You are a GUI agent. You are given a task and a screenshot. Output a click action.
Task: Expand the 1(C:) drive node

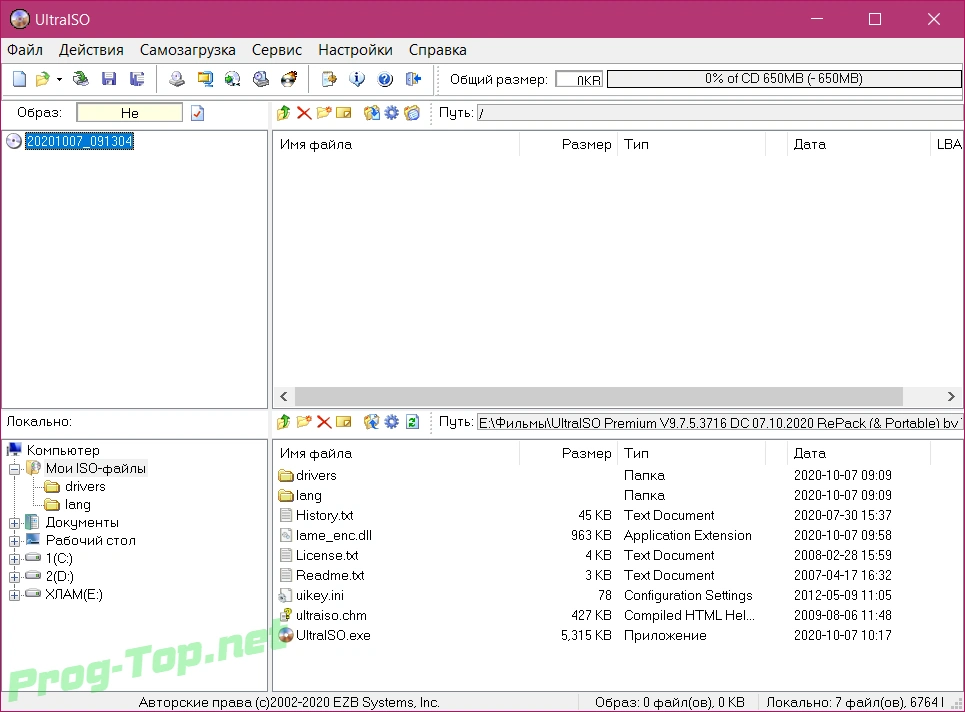coord(15,559)
